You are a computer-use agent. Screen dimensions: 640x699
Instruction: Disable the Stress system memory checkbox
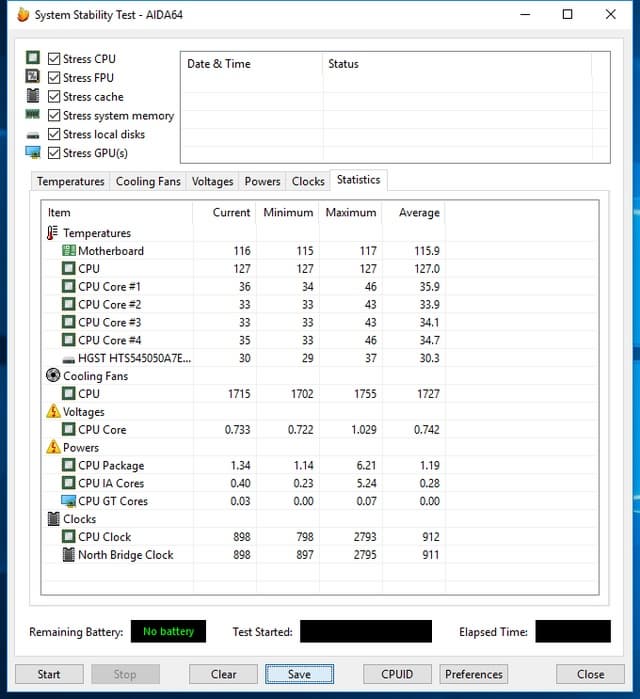(x=54, y=115)
